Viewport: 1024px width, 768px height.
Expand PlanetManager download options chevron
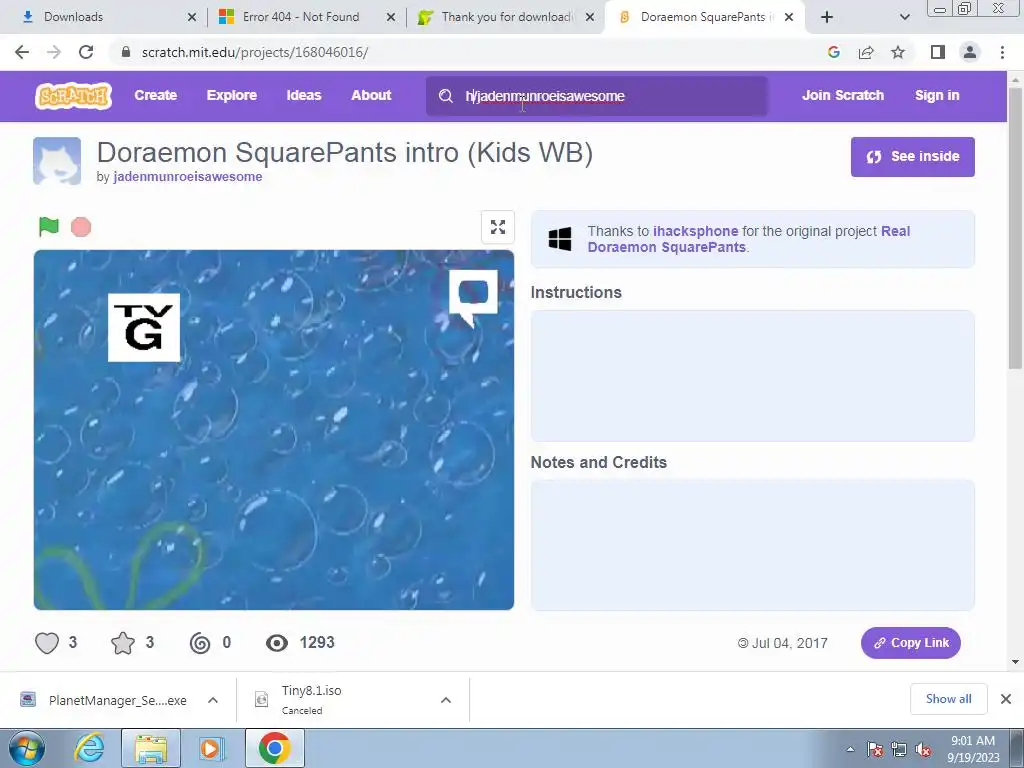213,700
